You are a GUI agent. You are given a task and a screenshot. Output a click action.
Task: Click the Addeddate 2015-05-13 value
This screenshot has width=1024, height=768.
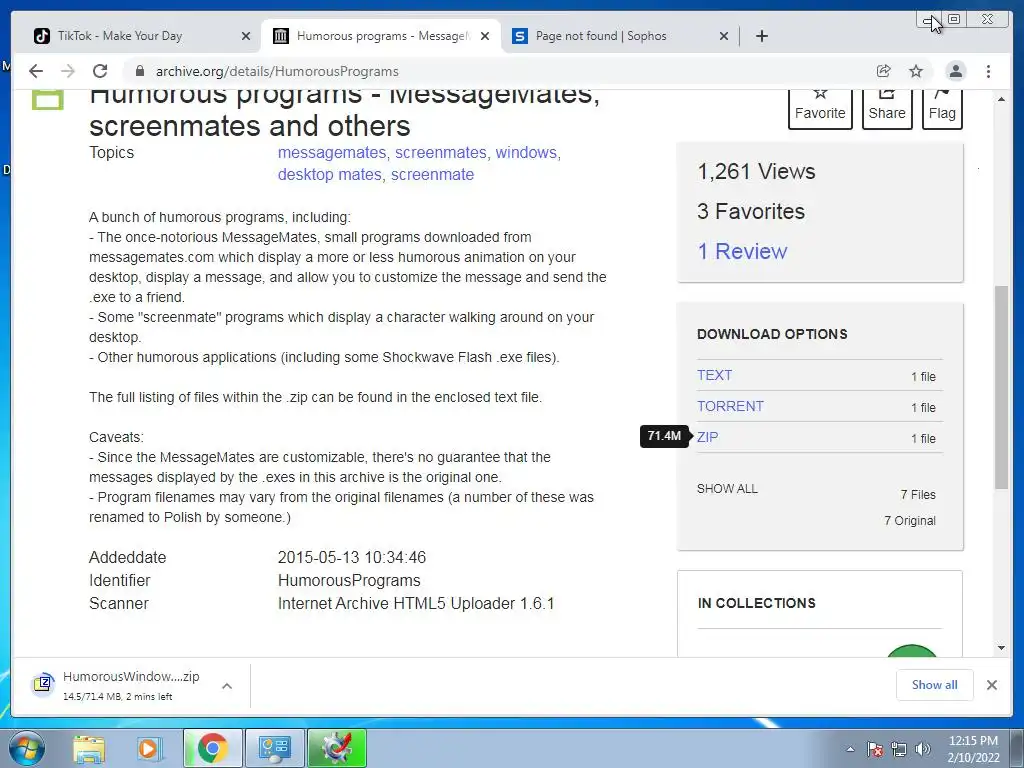(351, 558)
